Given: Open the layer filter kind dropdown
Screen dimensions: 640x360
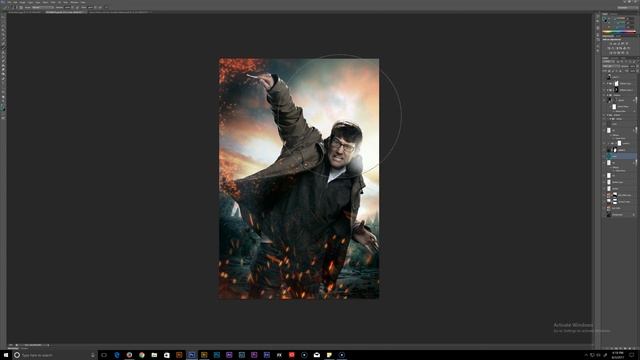Looking at the screenshot, I should coord(609,62).
